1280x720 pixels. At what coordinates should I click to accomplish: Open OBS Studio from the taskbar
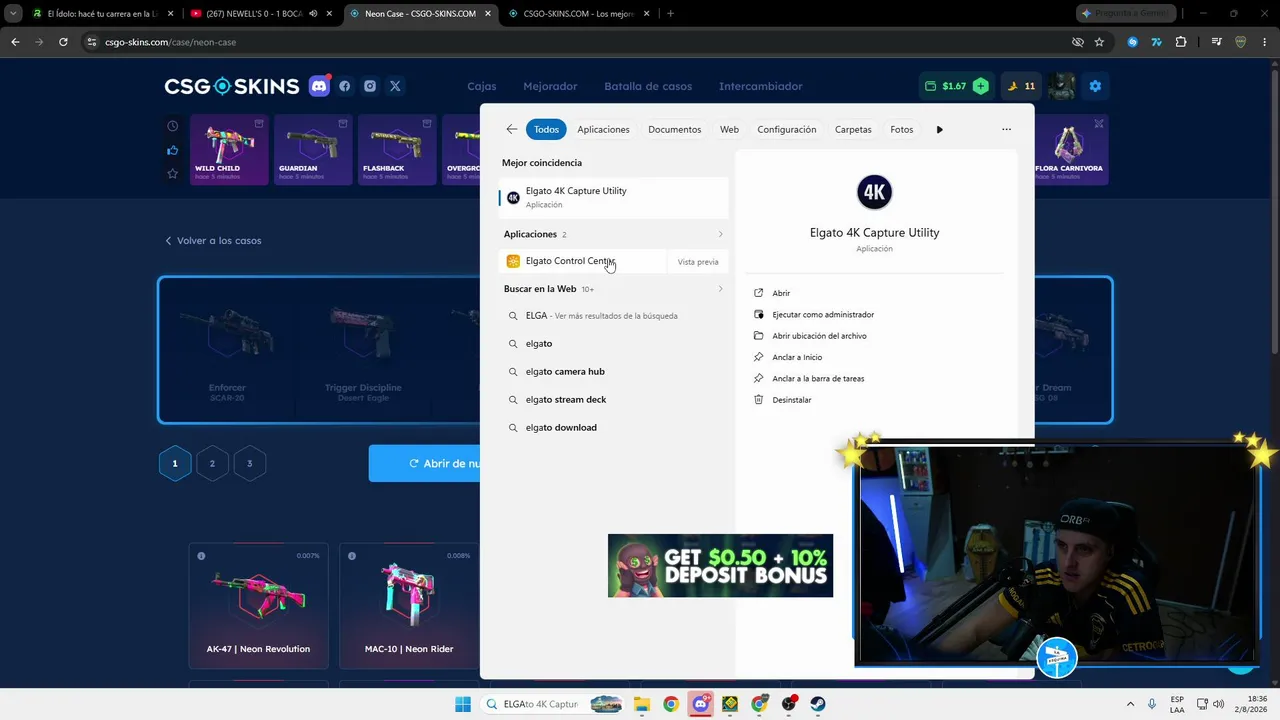pos(789,704)
